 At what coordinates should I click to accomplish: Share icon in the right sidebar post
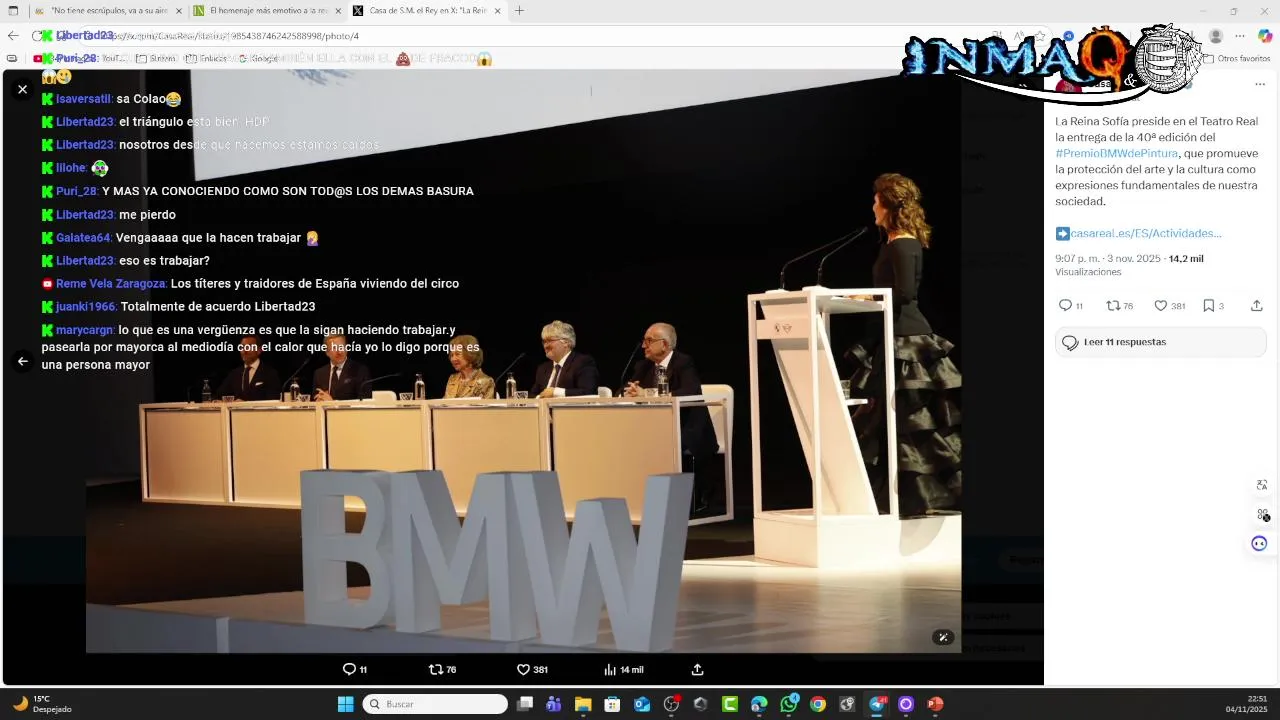tap(1256, 305)
